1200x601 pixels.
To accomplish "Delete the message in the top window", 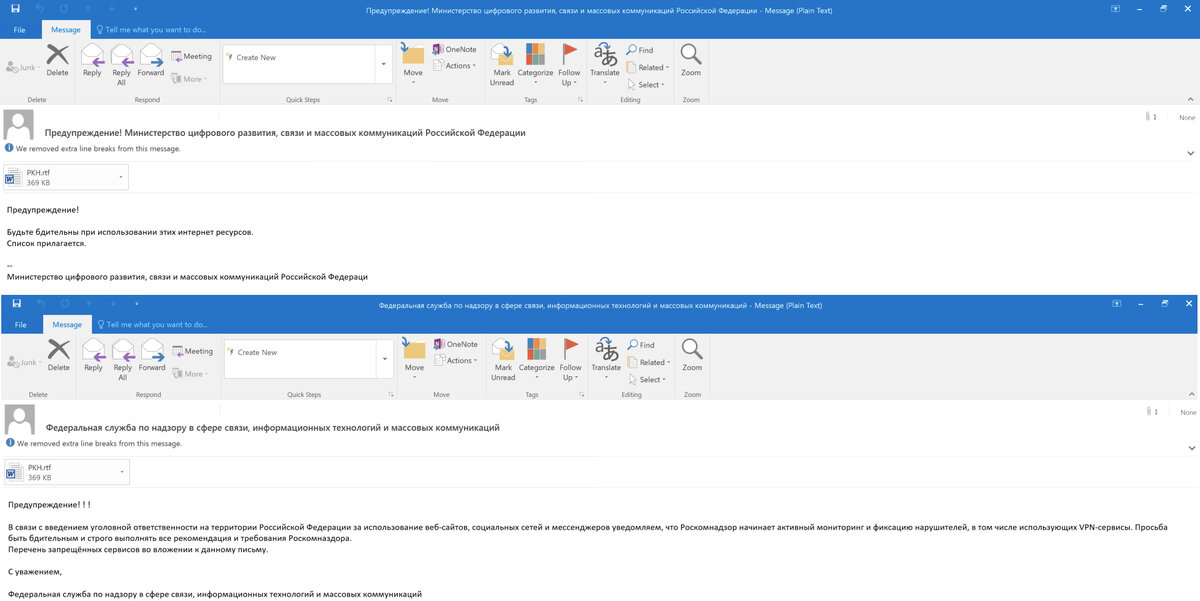I will click(57, 60).
